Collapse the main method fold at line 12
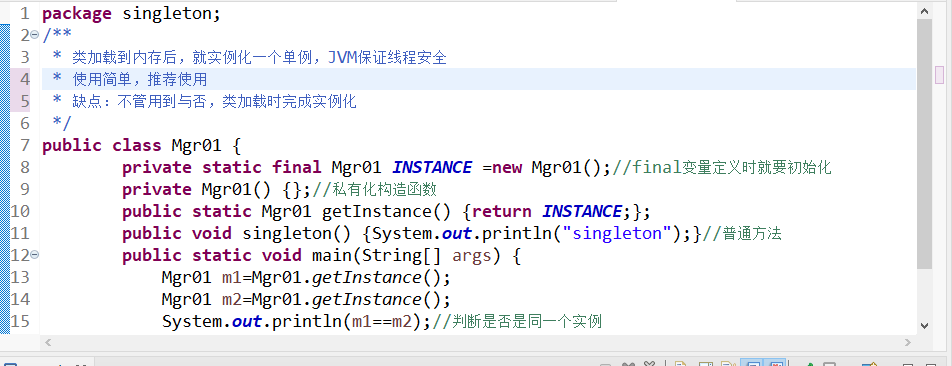 35,255
